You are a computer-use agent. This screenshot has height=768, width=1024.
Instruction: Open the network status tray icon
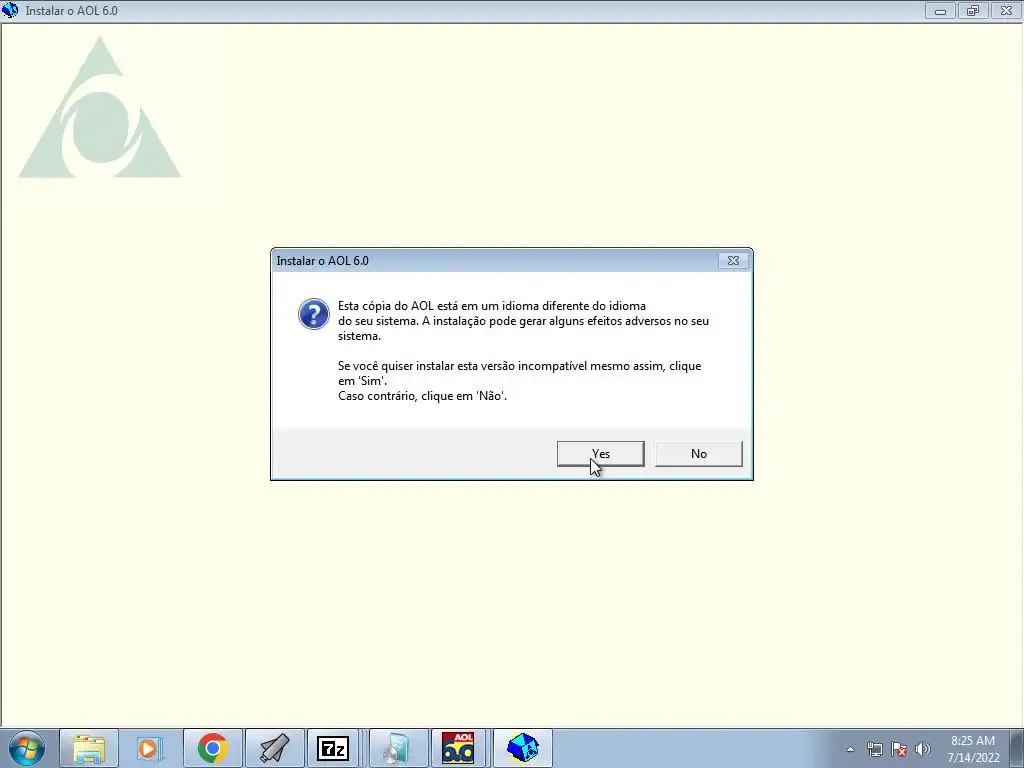click(874, 749)
